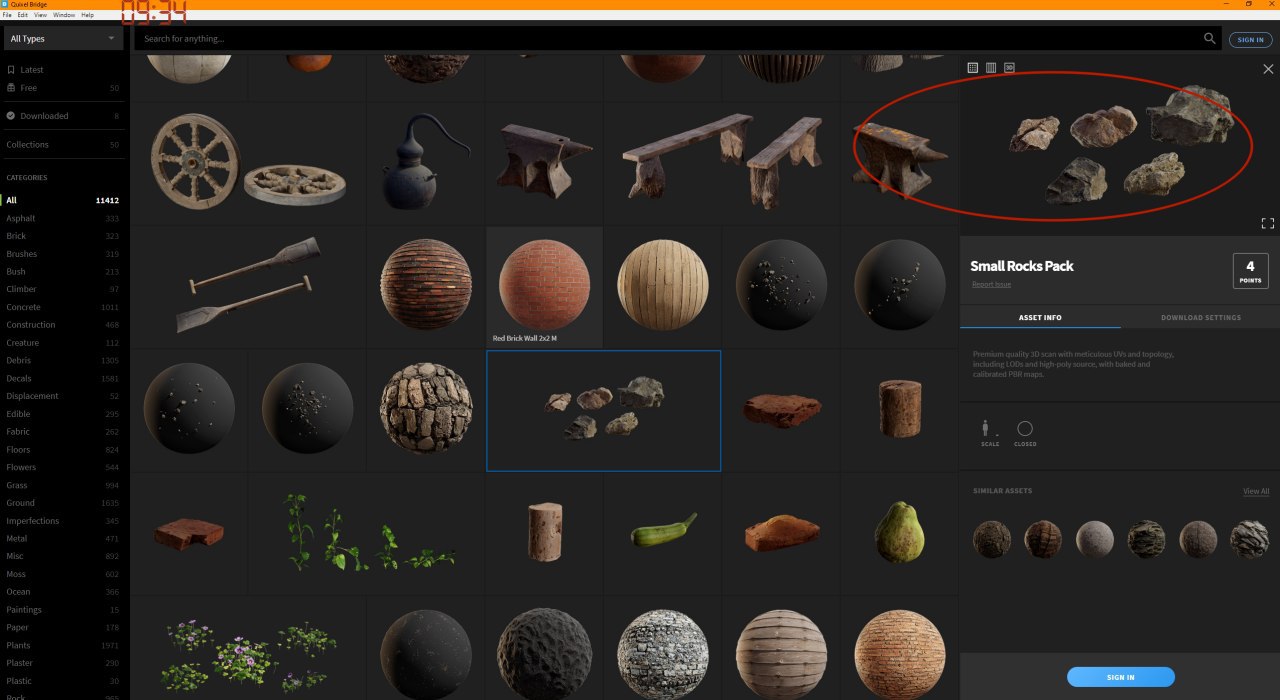The width and height of the screenshot is (1280, 700).
Task: Select the Asphalt category
Action: [63, 218]
